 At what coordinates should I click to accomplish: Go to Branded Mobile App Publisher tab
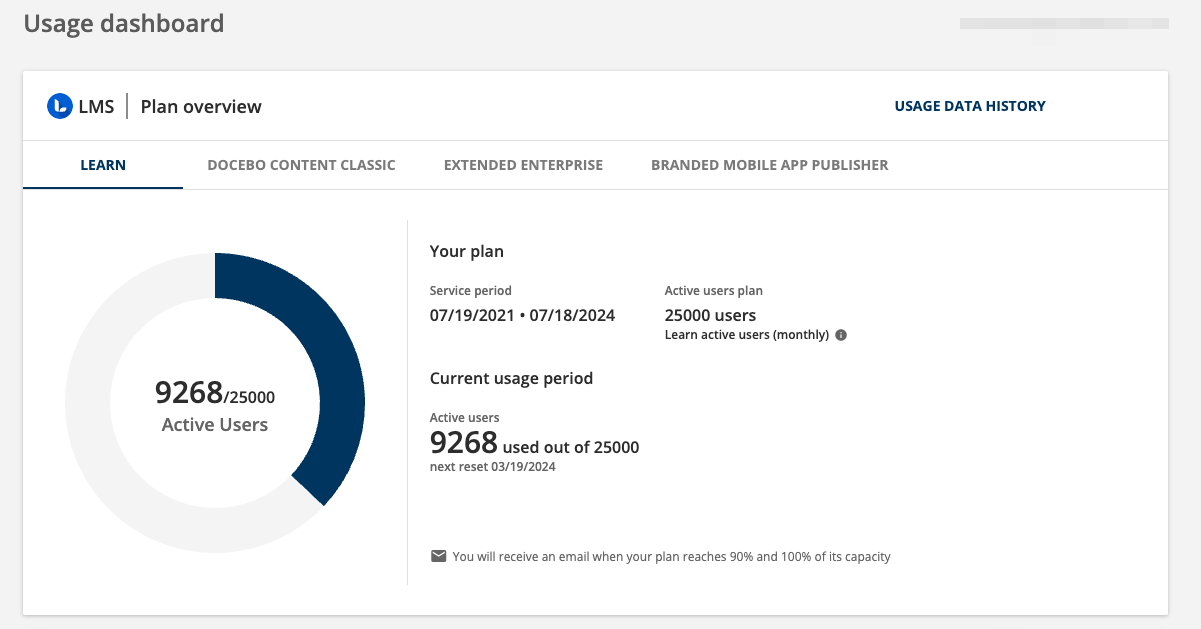(769, 165)
